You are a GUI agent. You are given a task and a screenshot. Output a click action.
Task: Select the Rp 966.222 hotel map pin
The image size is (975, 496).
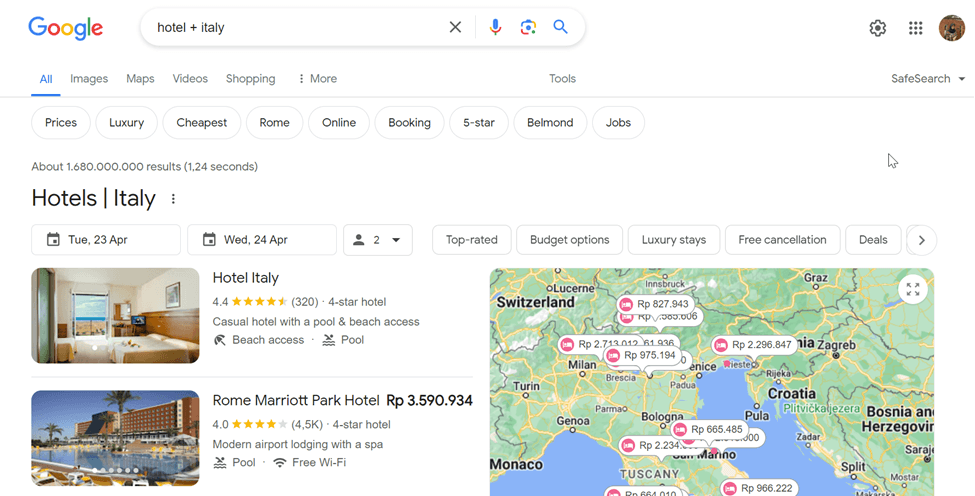(759, 488)
